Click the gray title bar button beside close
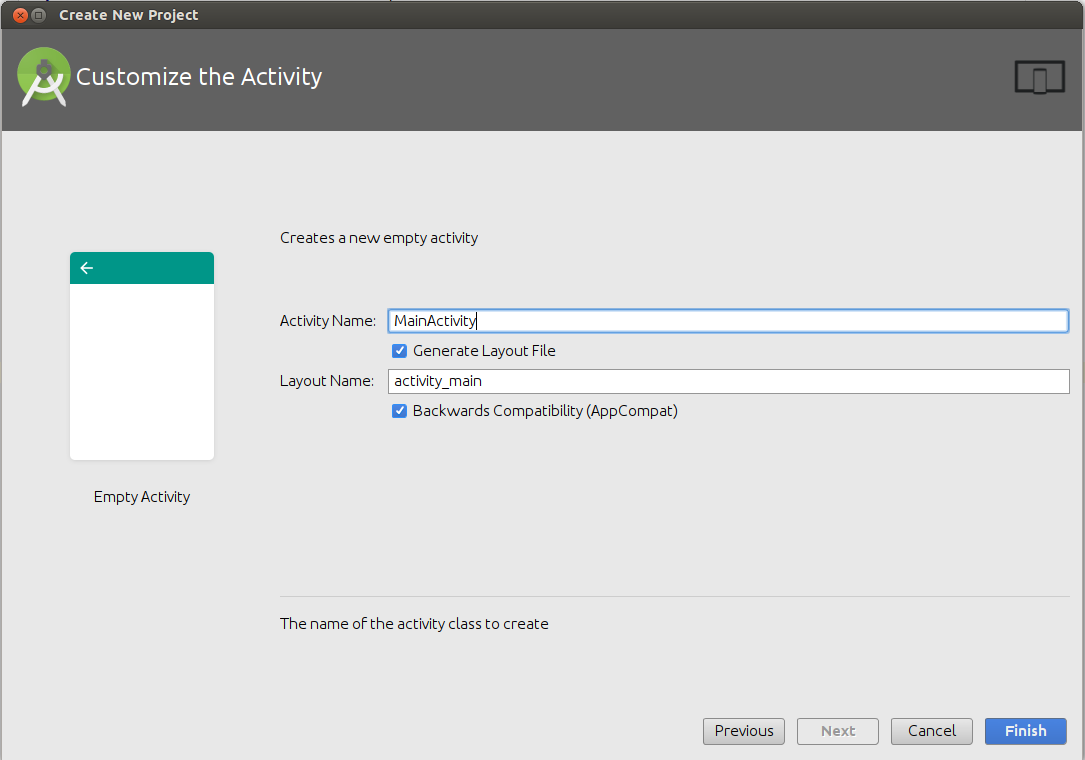The height and width of the screenshot is (760, 1085). pos(38,15)
